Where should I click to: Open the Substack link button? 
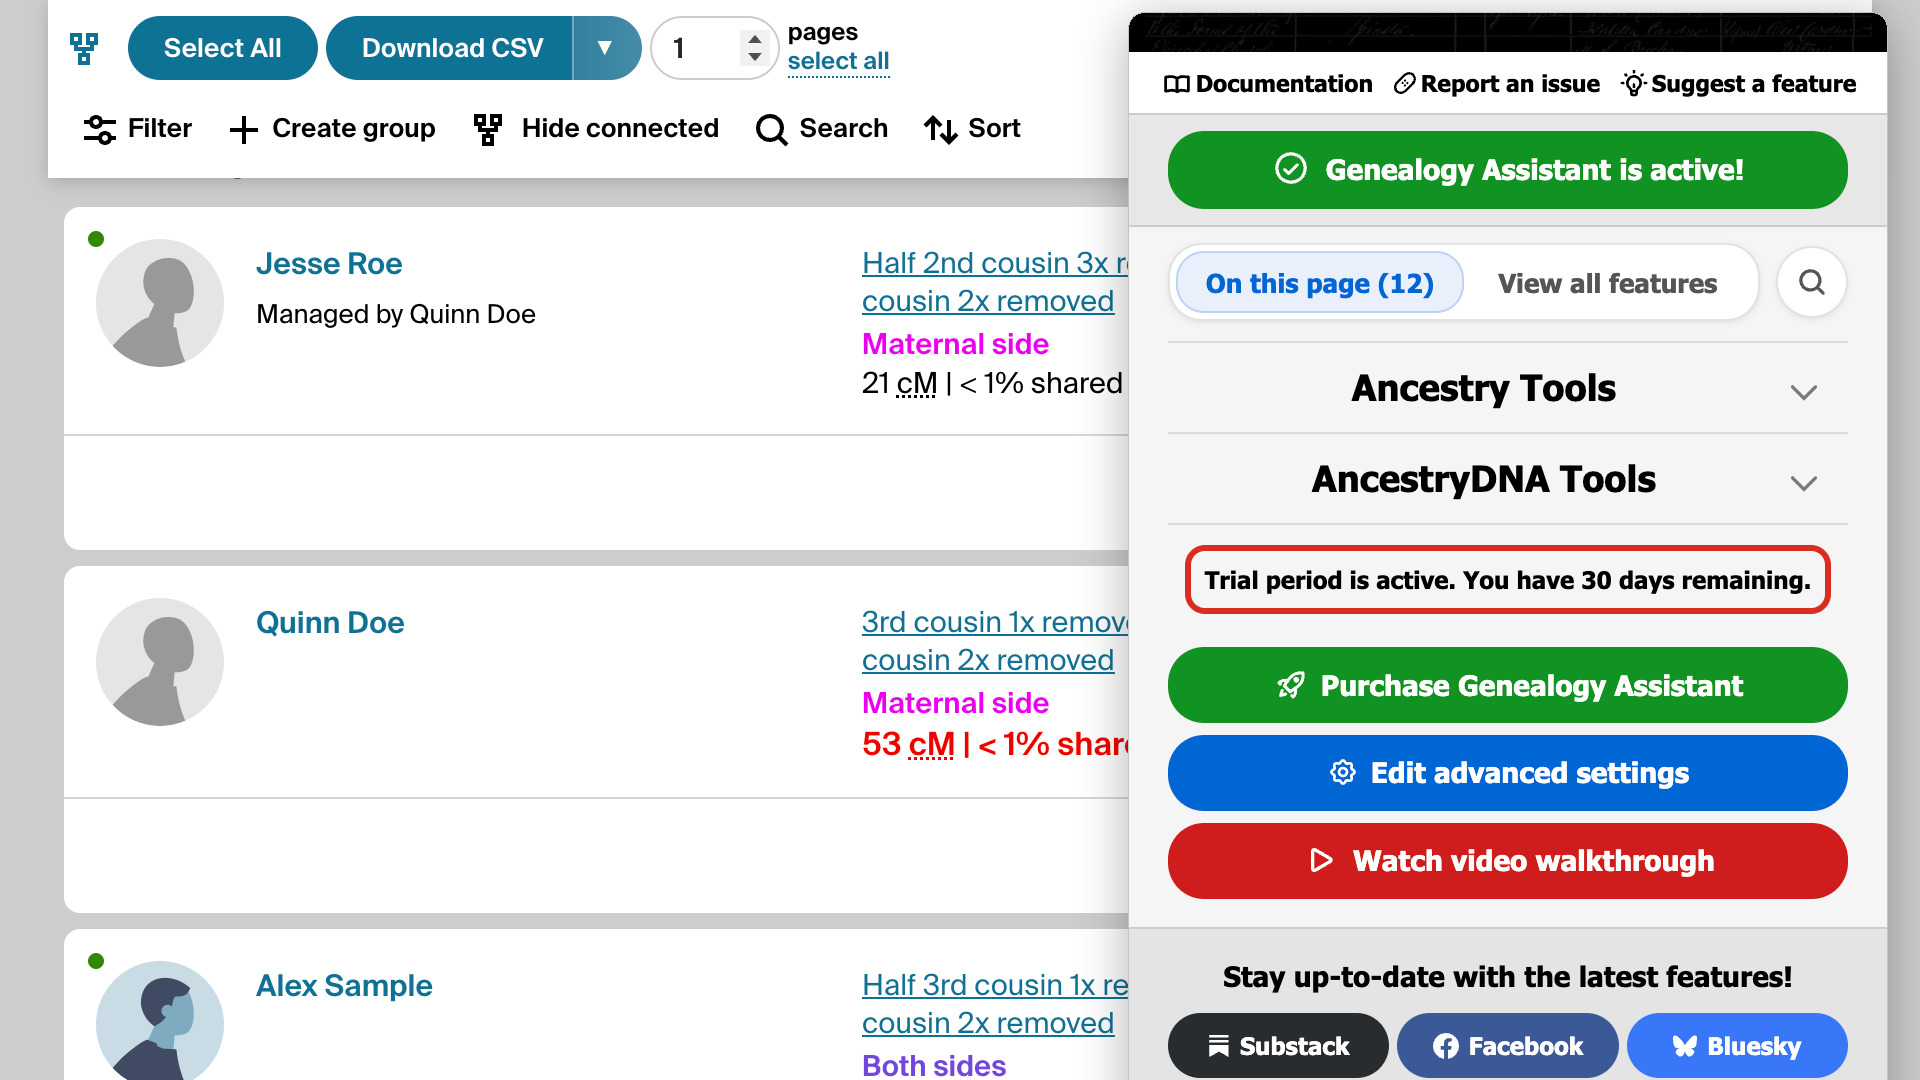coord(1278,1046)
